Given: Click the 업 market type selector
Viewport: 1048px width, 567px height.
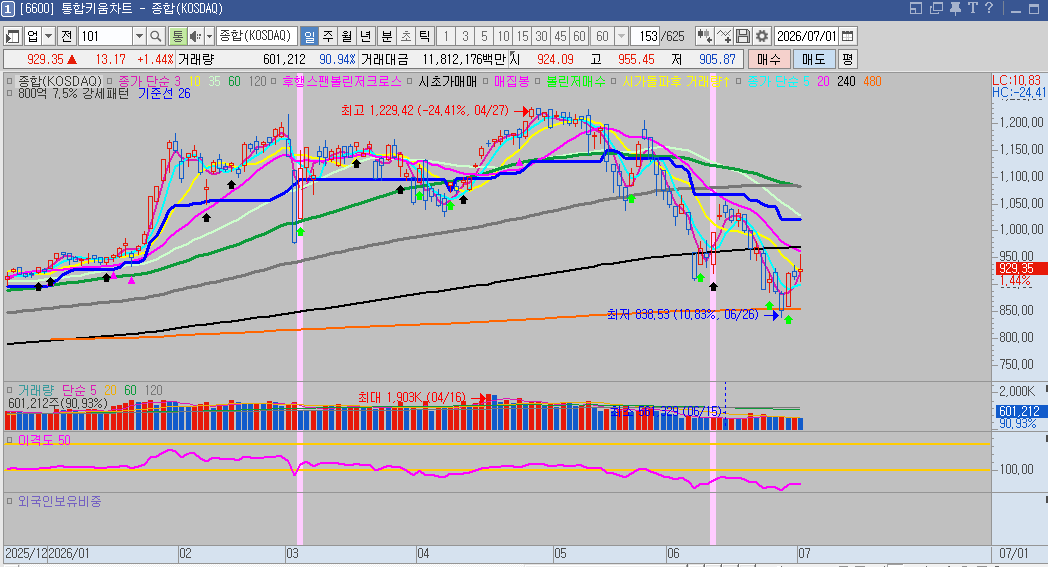Looking at the screenshot, I should pos(33,36).
